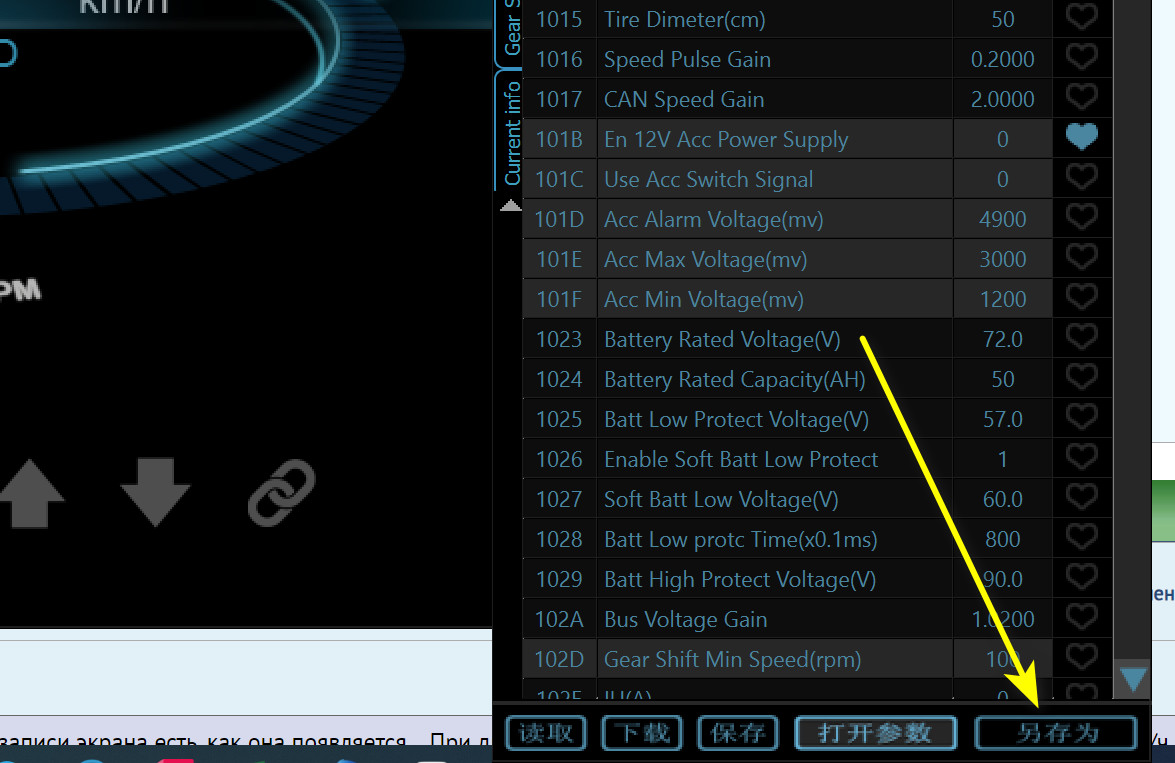Click small up triangle below Current info tab
Viewport: 1175px width, 763px height.
510,206
